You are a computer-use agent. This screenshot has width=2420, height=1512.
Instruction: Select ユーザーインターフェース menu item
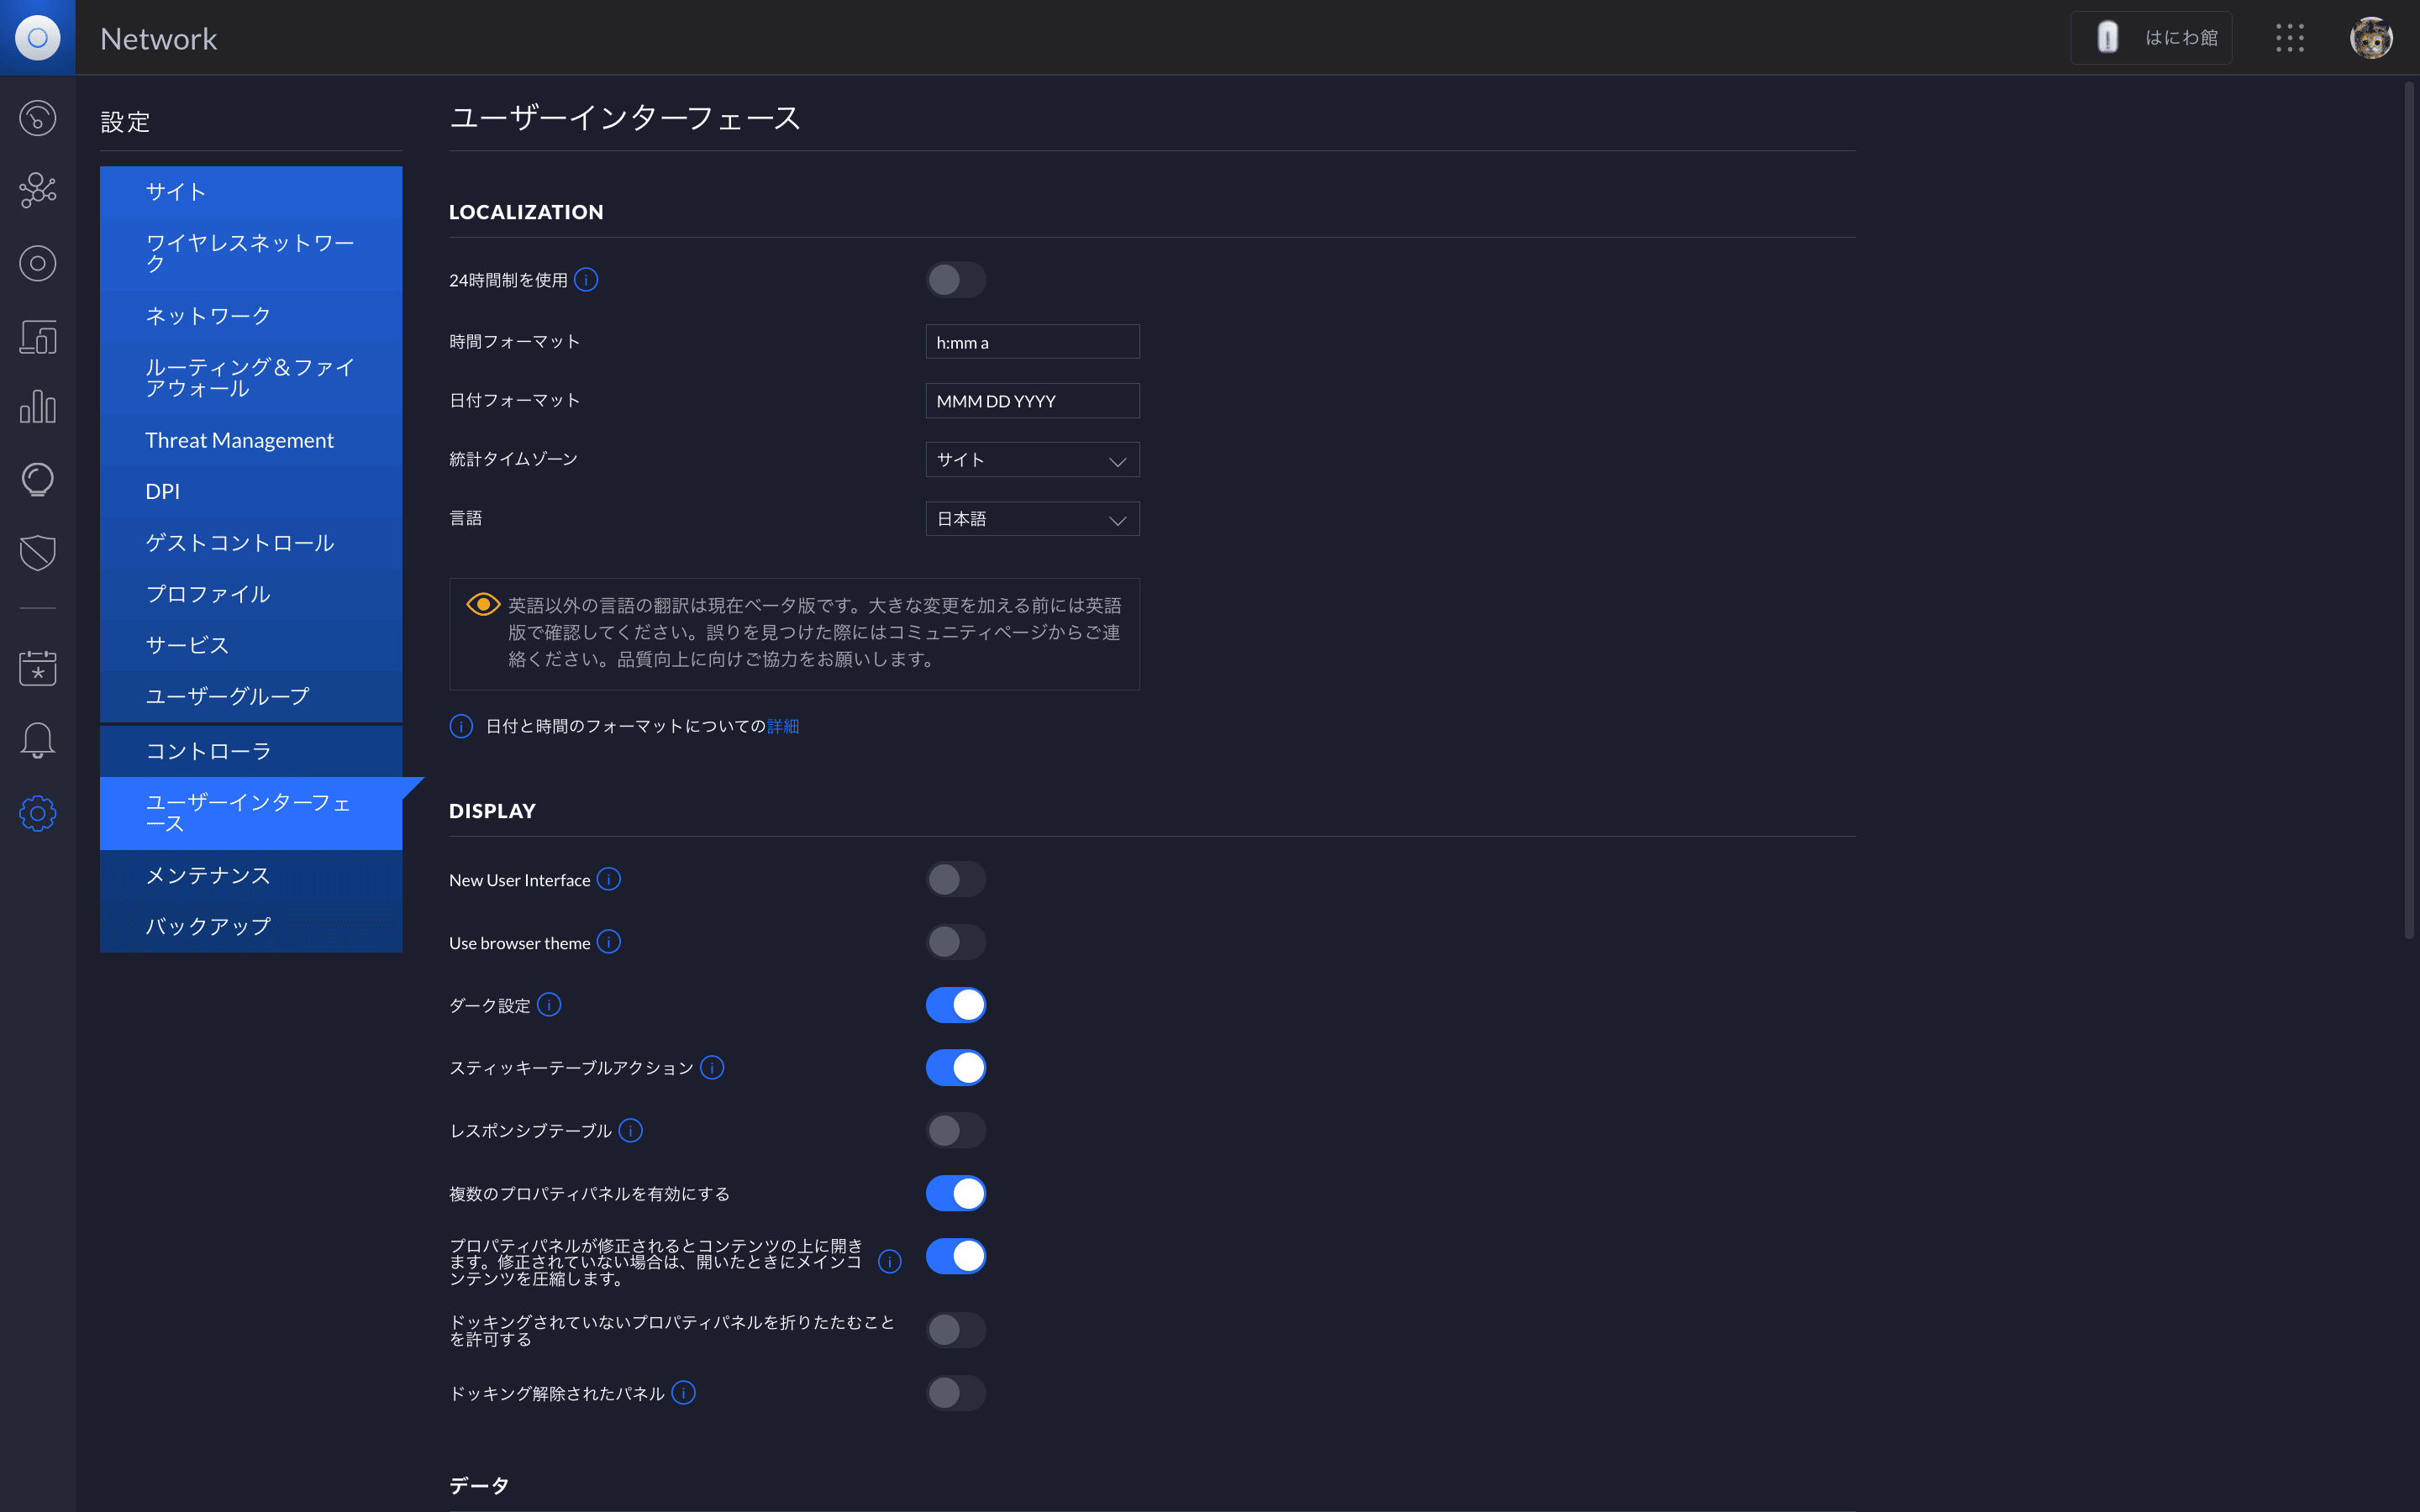coord(251,813)
